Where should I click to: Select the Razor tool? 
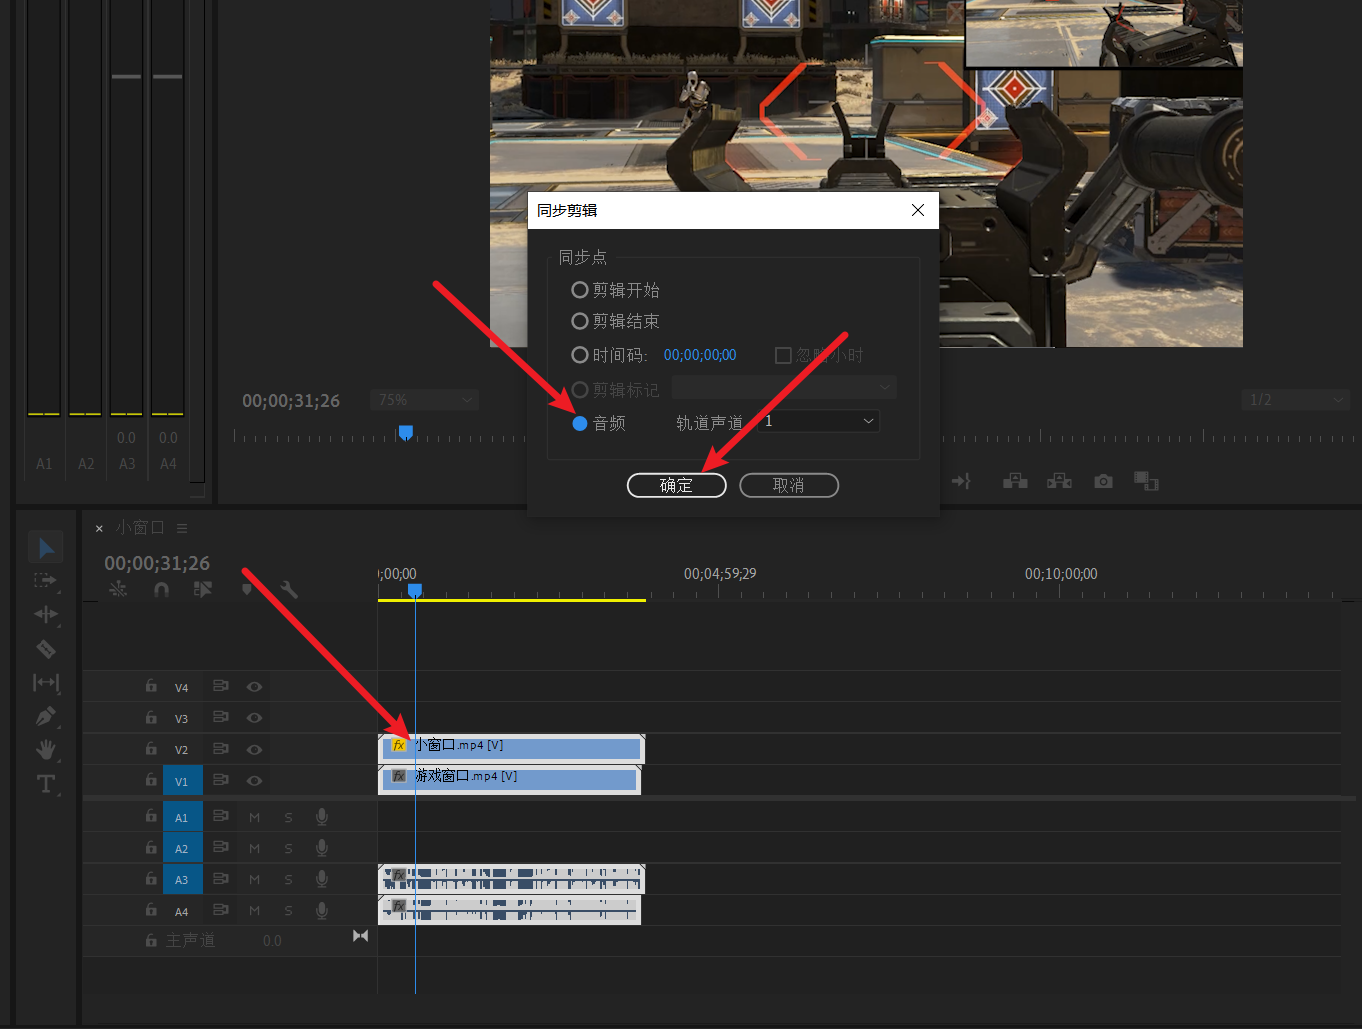(46, 649)
